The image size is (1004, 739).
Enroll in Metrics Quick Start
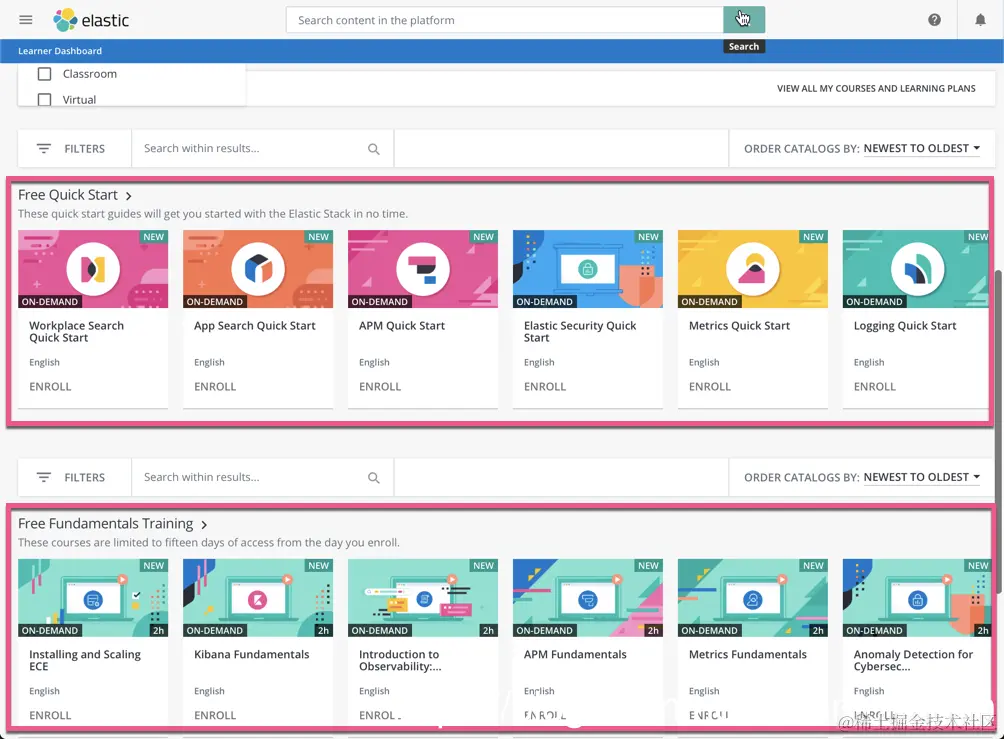point(709,387)
